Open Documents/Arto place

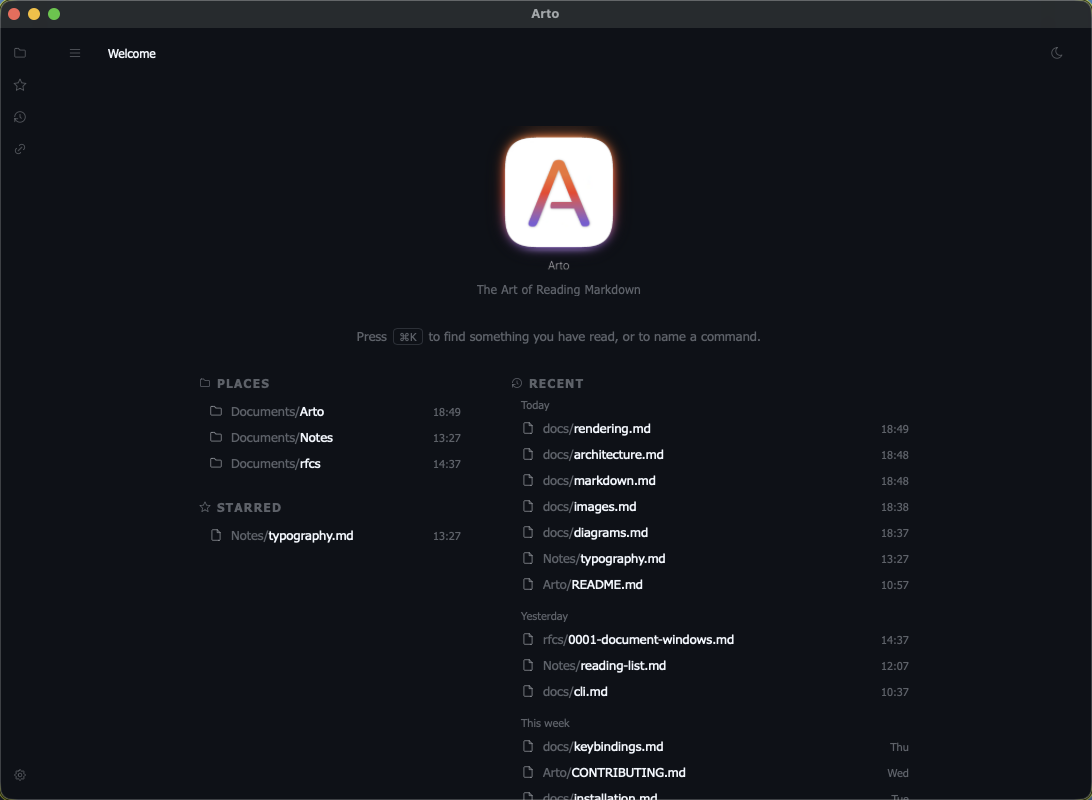335,411
